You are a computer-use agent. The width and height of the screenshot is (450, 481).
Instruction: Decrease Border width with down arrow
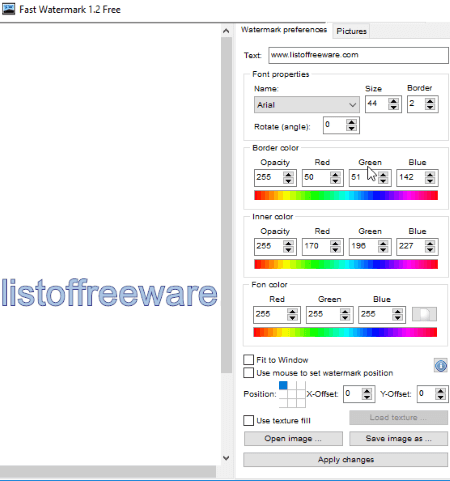click(430, 107)
